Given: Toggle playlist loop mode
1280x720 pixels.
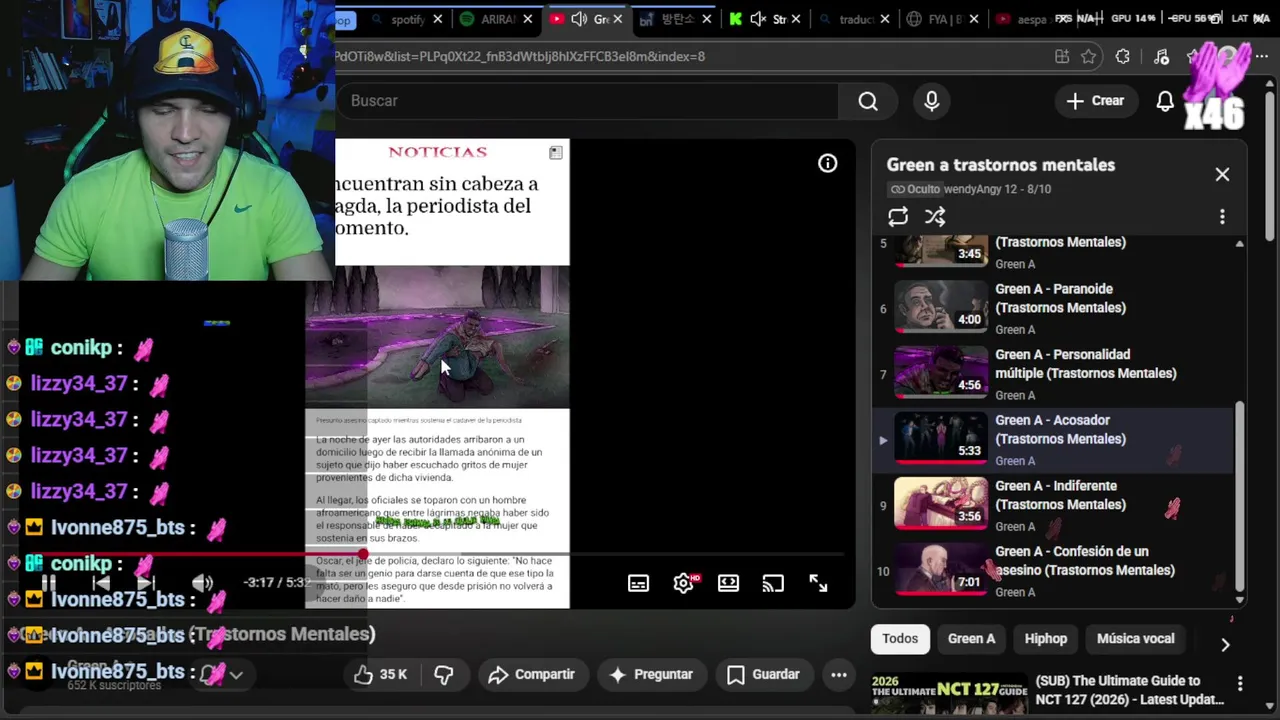Looking at the screenshot, I should point(898,217).
